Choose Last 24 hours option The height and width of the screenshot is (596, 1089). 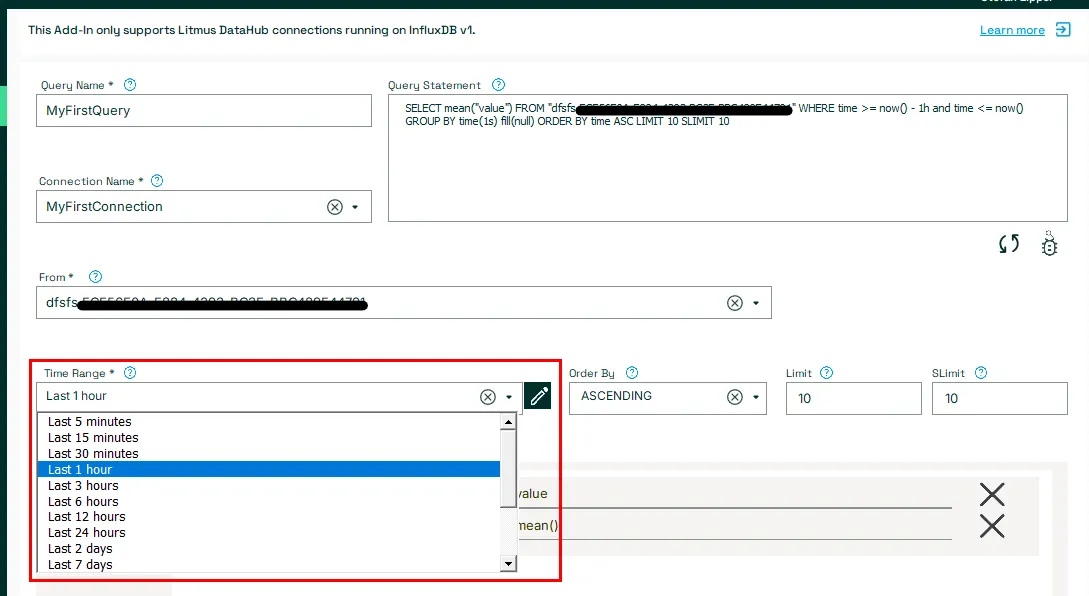269,533
